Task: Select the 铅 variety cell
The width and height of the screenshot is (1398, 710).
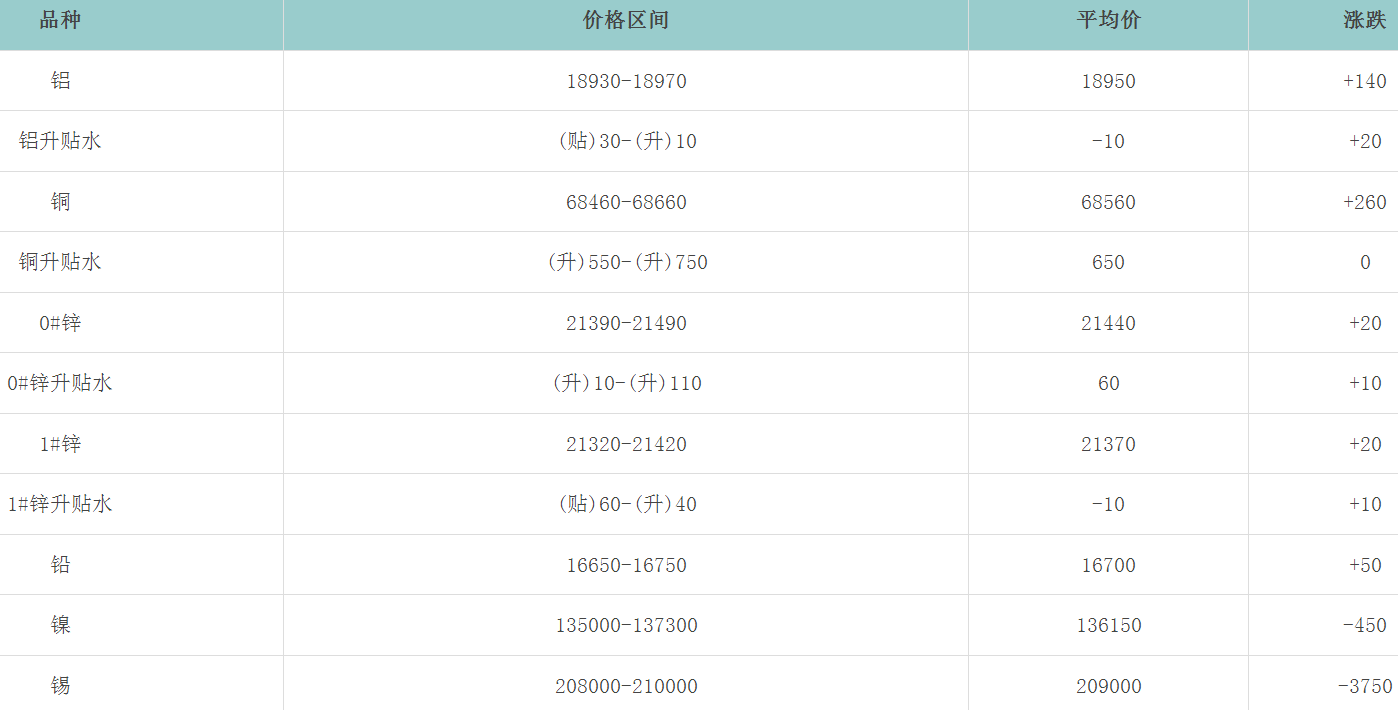Action: (61, 565)
